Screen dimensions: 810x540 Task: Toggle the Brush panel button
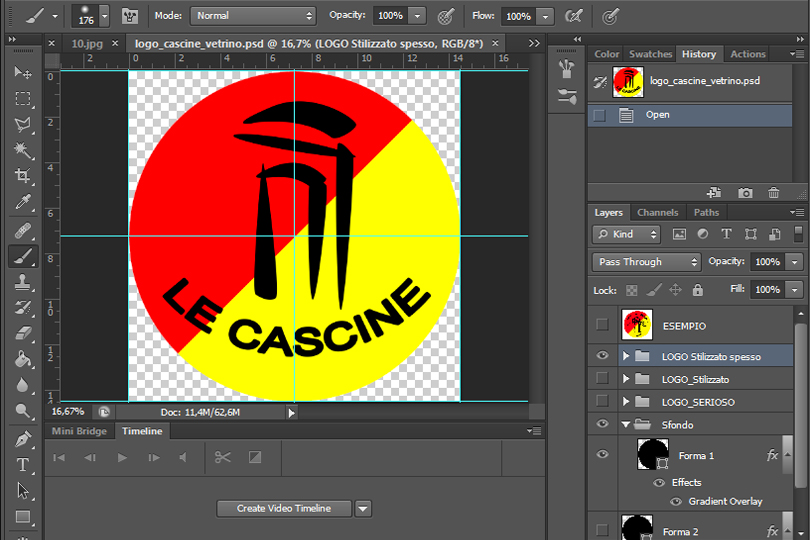point(130,16)
